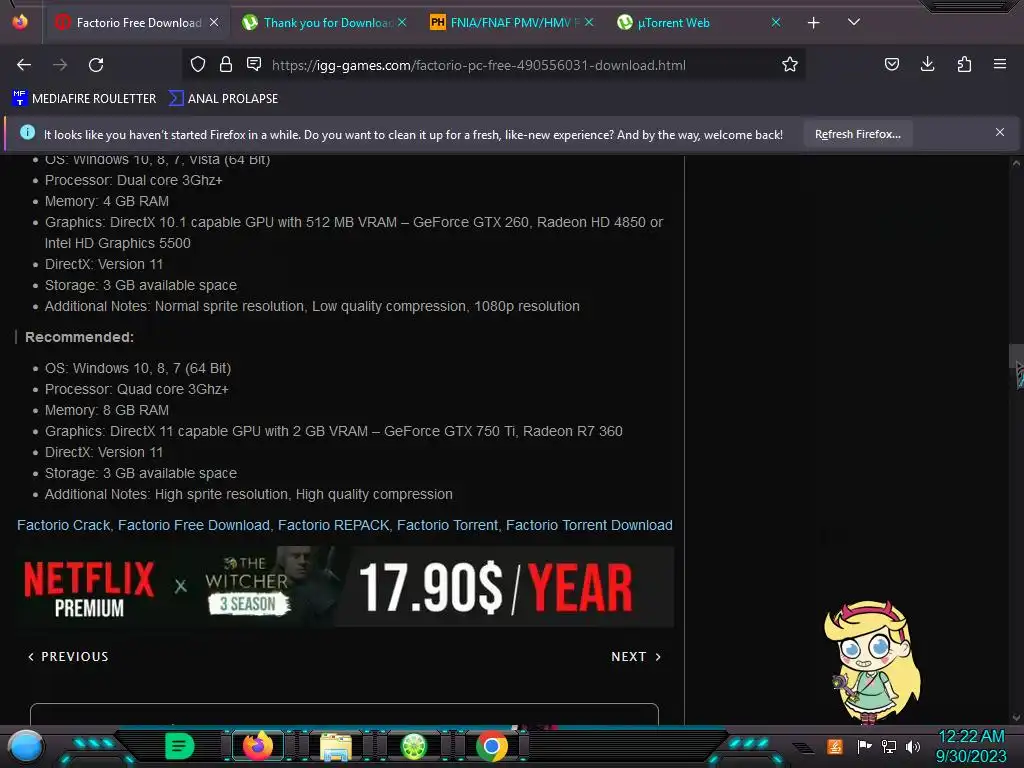The image size is (1024, 768).
Task: Open the Pocket save icon
Action: click(891, 64)
